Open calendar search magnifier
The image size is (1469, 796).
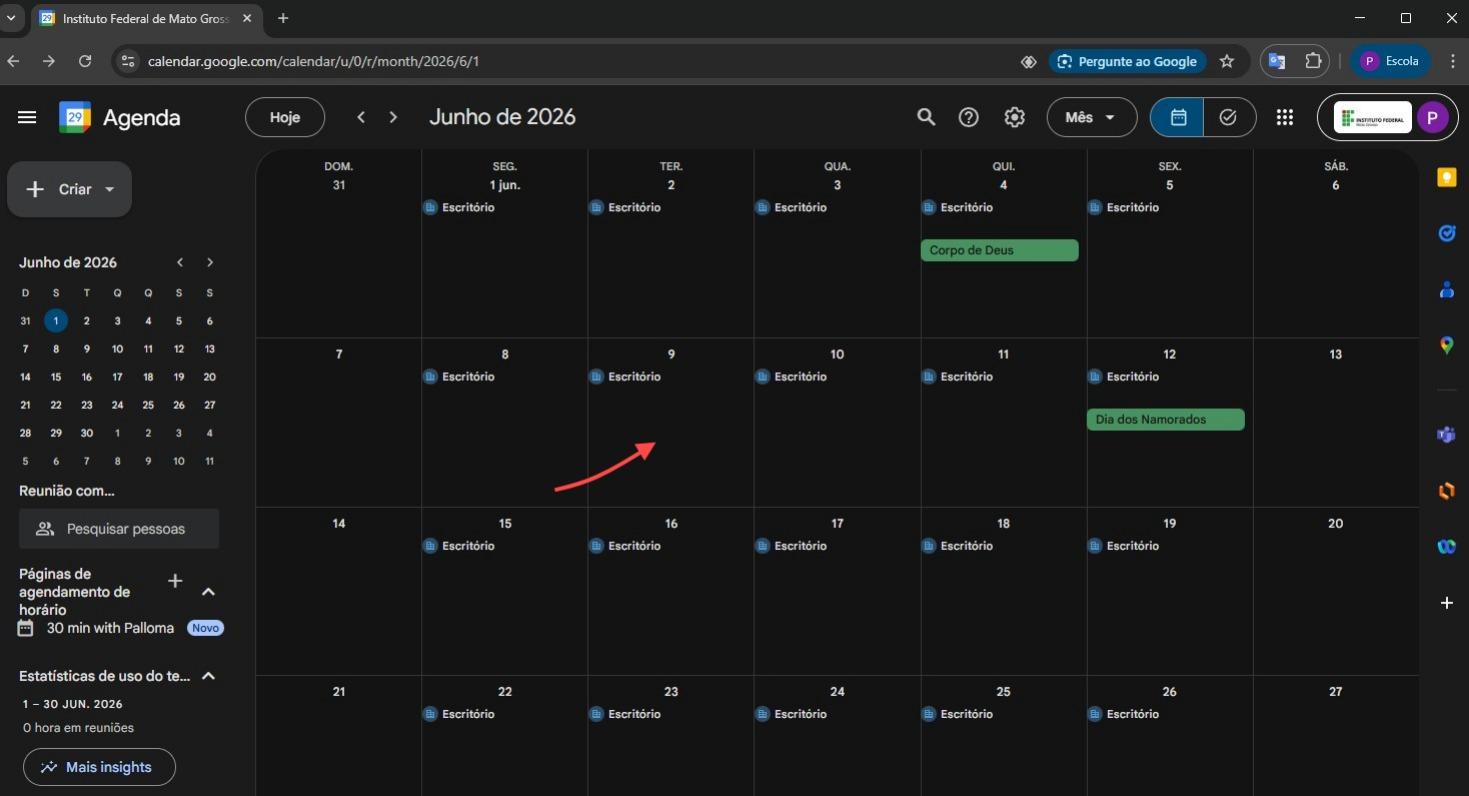[x=926, y=117]
